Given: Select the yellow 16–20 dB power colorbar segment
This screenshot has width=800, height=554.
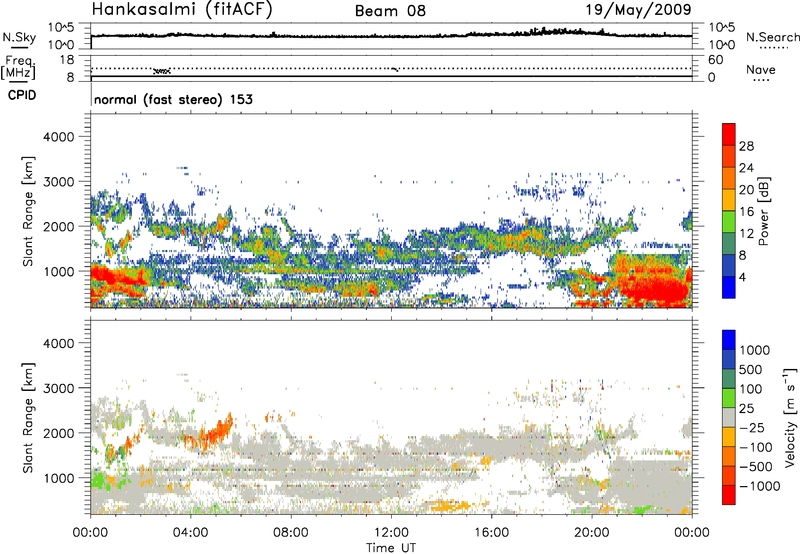Looking at the screenshot, I should [x=729, y=200].
